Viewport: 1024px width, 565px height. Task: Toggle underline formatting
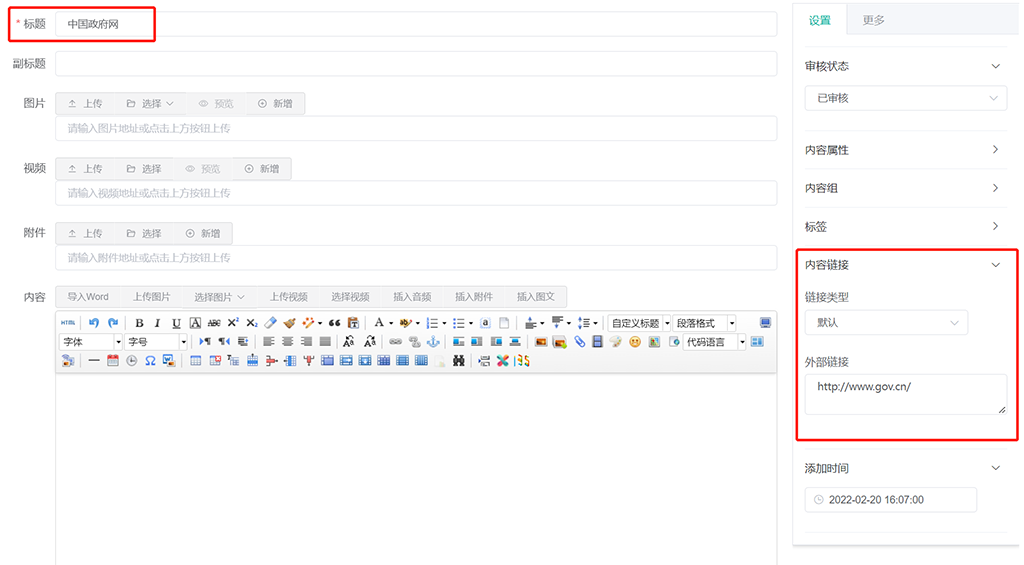(176, 323)
